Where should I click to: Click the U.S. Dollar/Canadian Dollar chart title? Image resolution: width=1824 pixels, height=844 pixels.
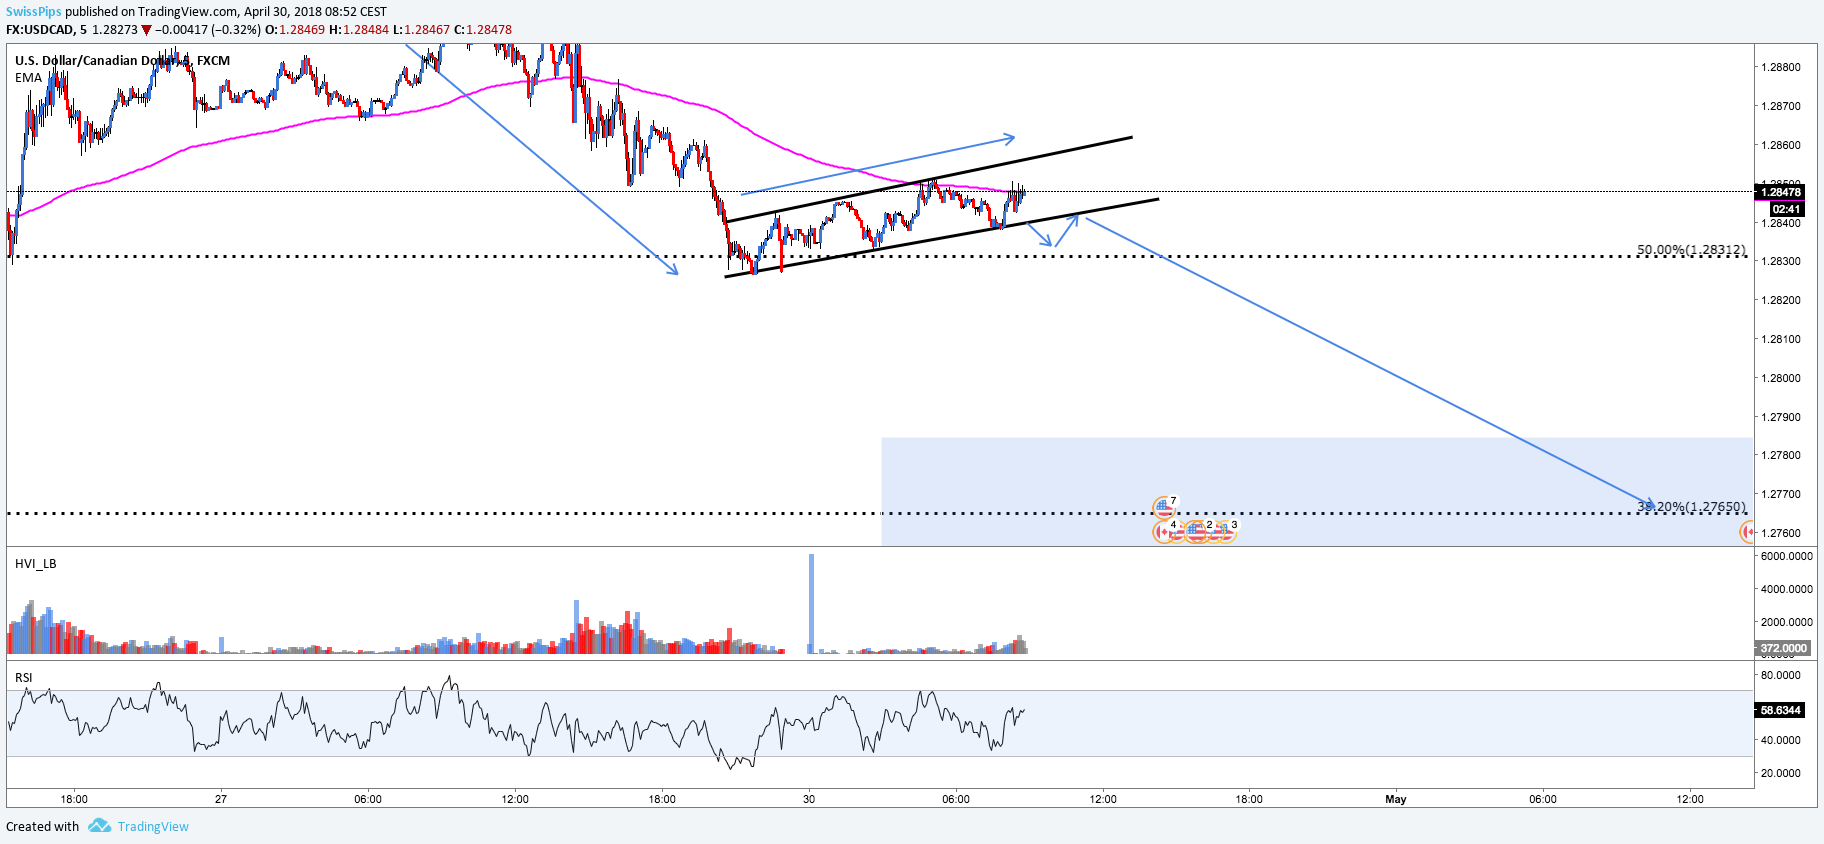122,61
